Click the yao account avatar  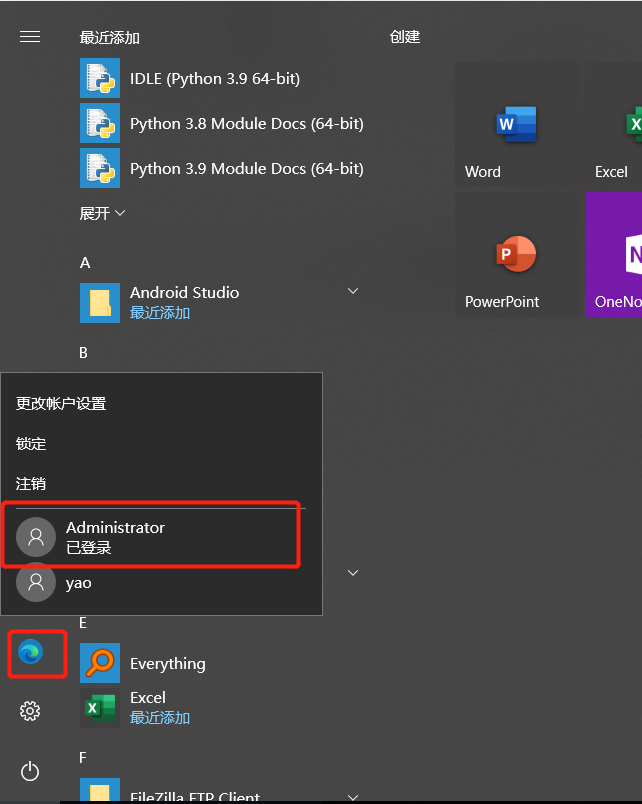36,582
